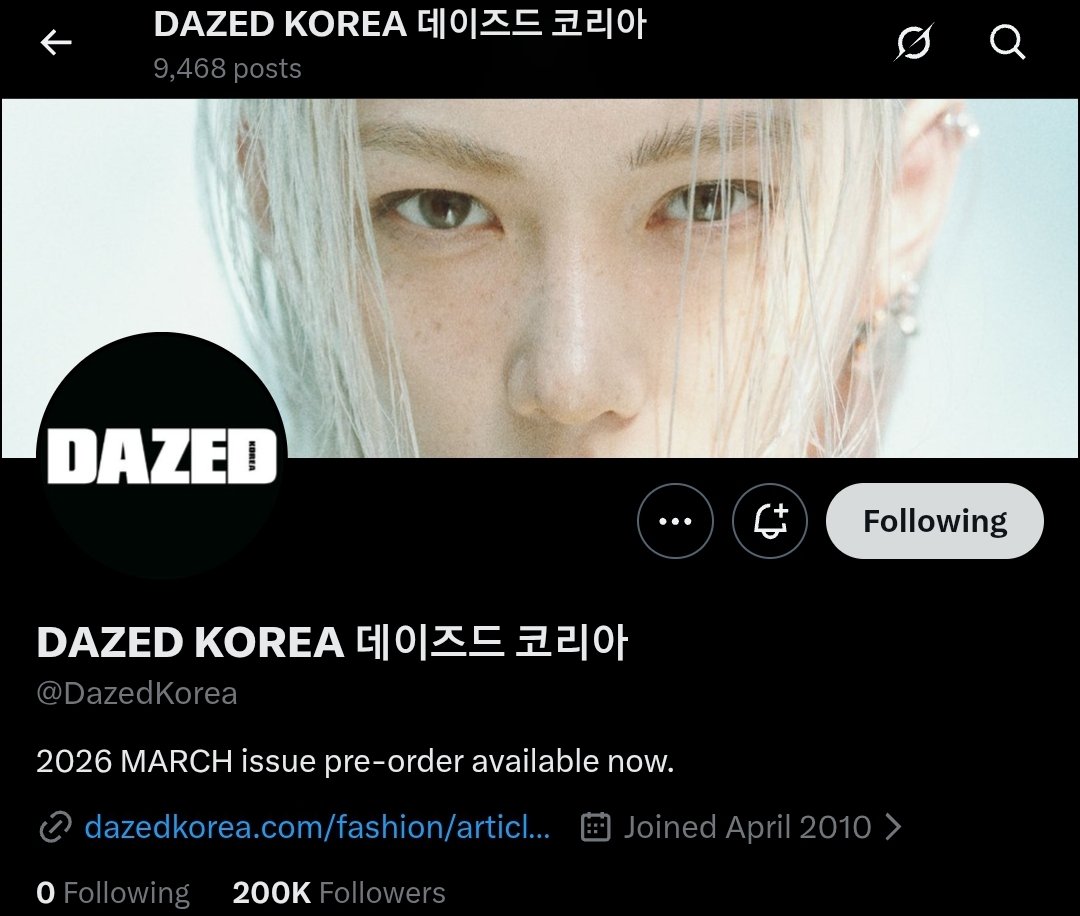Viewport: 1080px width, 916px height.
Task: Open the DAZED Korea profile picture
Action: click(x=162, y=455)
